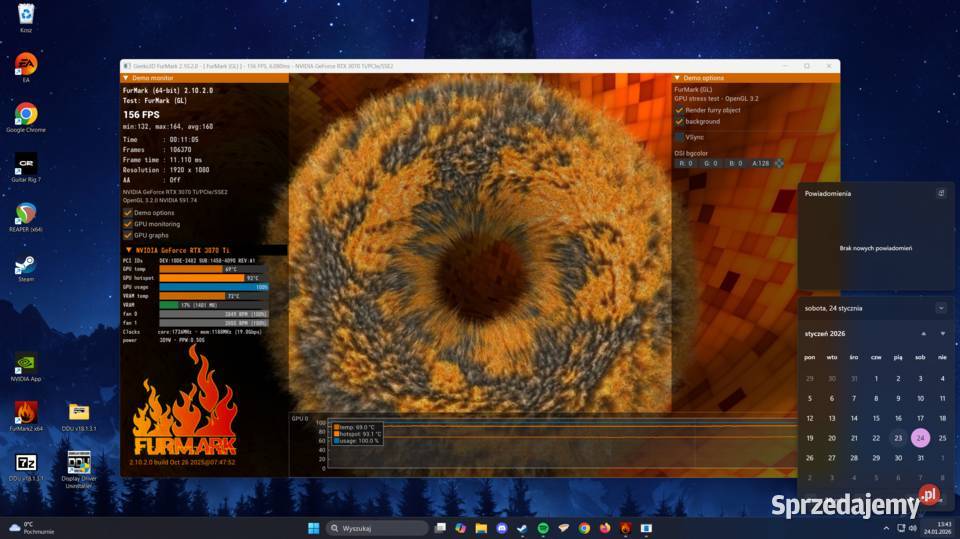Launch the REAPER (x64) desktop icon
Screen dimensions: 960x539
pos(26,215)
